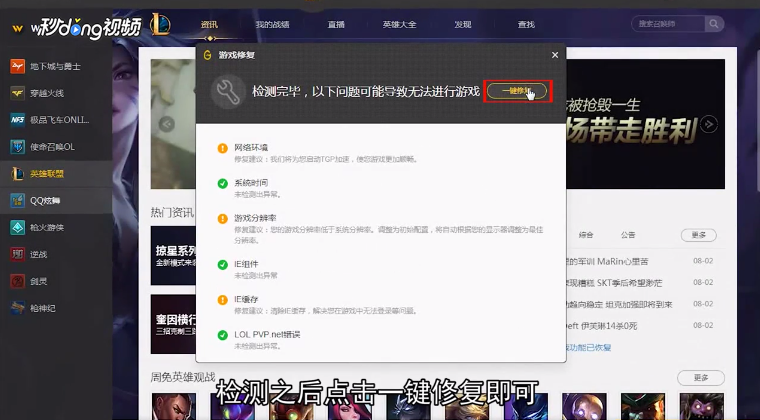
Task: Open the 直播 tab
Action: [x=336, y=24]
